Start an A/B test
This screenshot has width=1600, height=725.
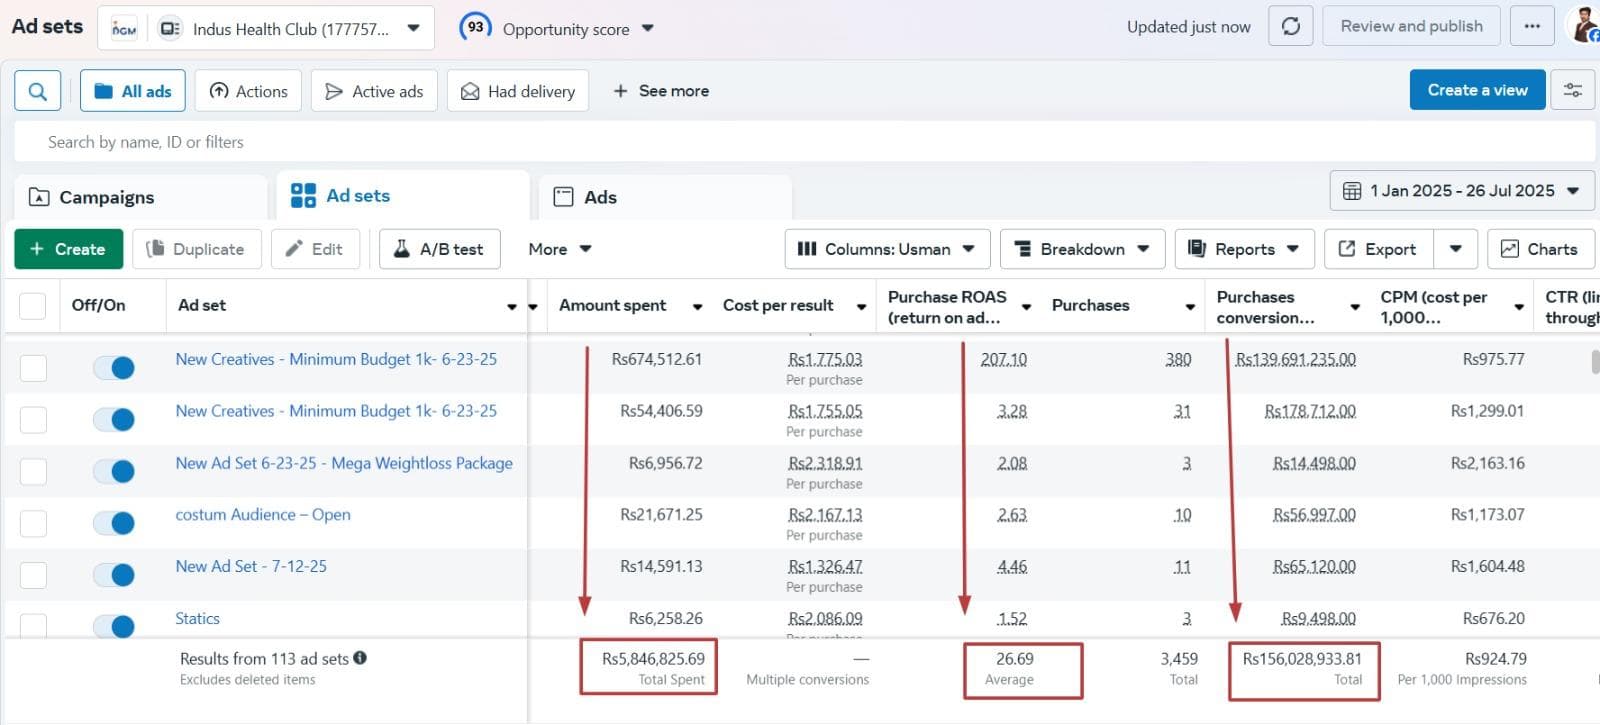tap(439, 249)
